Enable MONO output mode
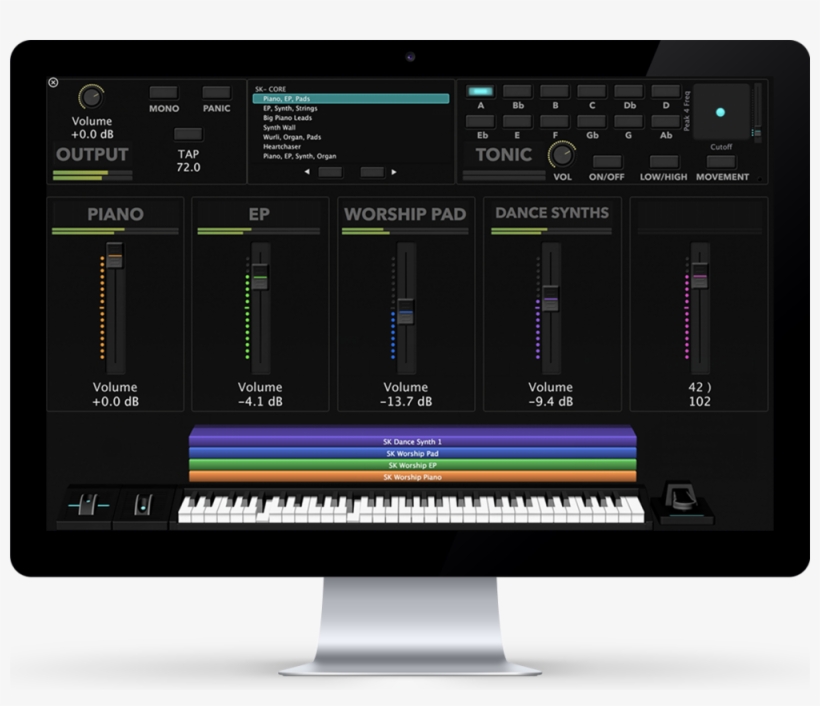The height and width of the screenshot is (706, 820). coord(163,92)
